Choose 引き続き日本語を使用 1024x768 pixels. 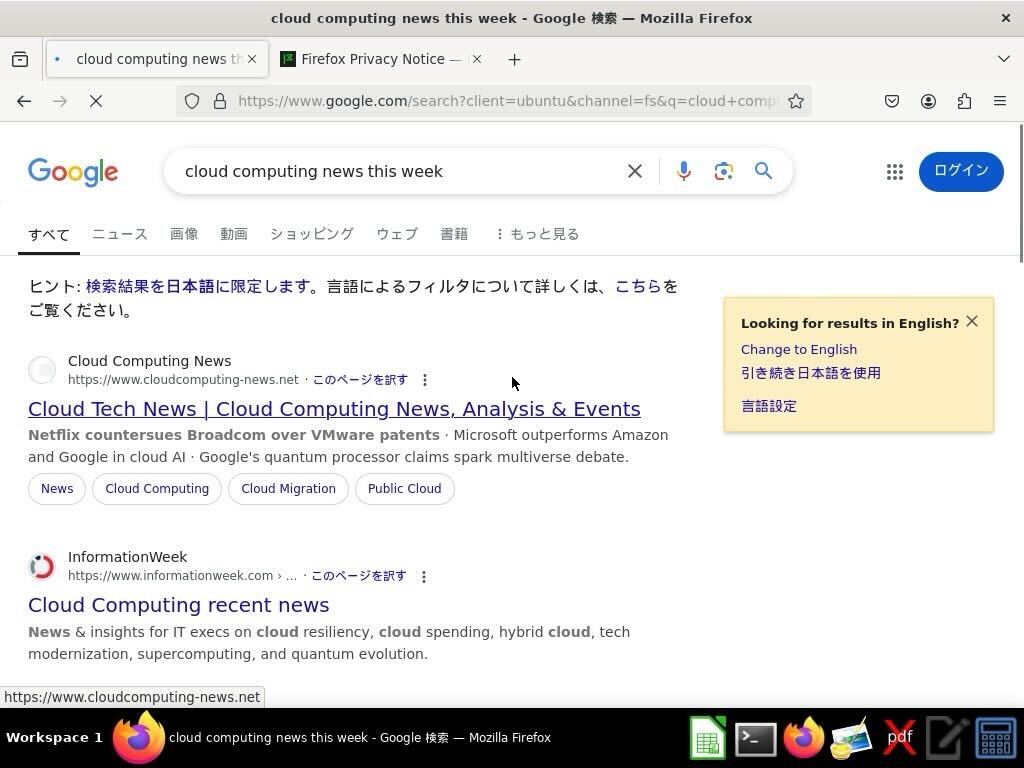pyautogui.click(x=810, y=373)
